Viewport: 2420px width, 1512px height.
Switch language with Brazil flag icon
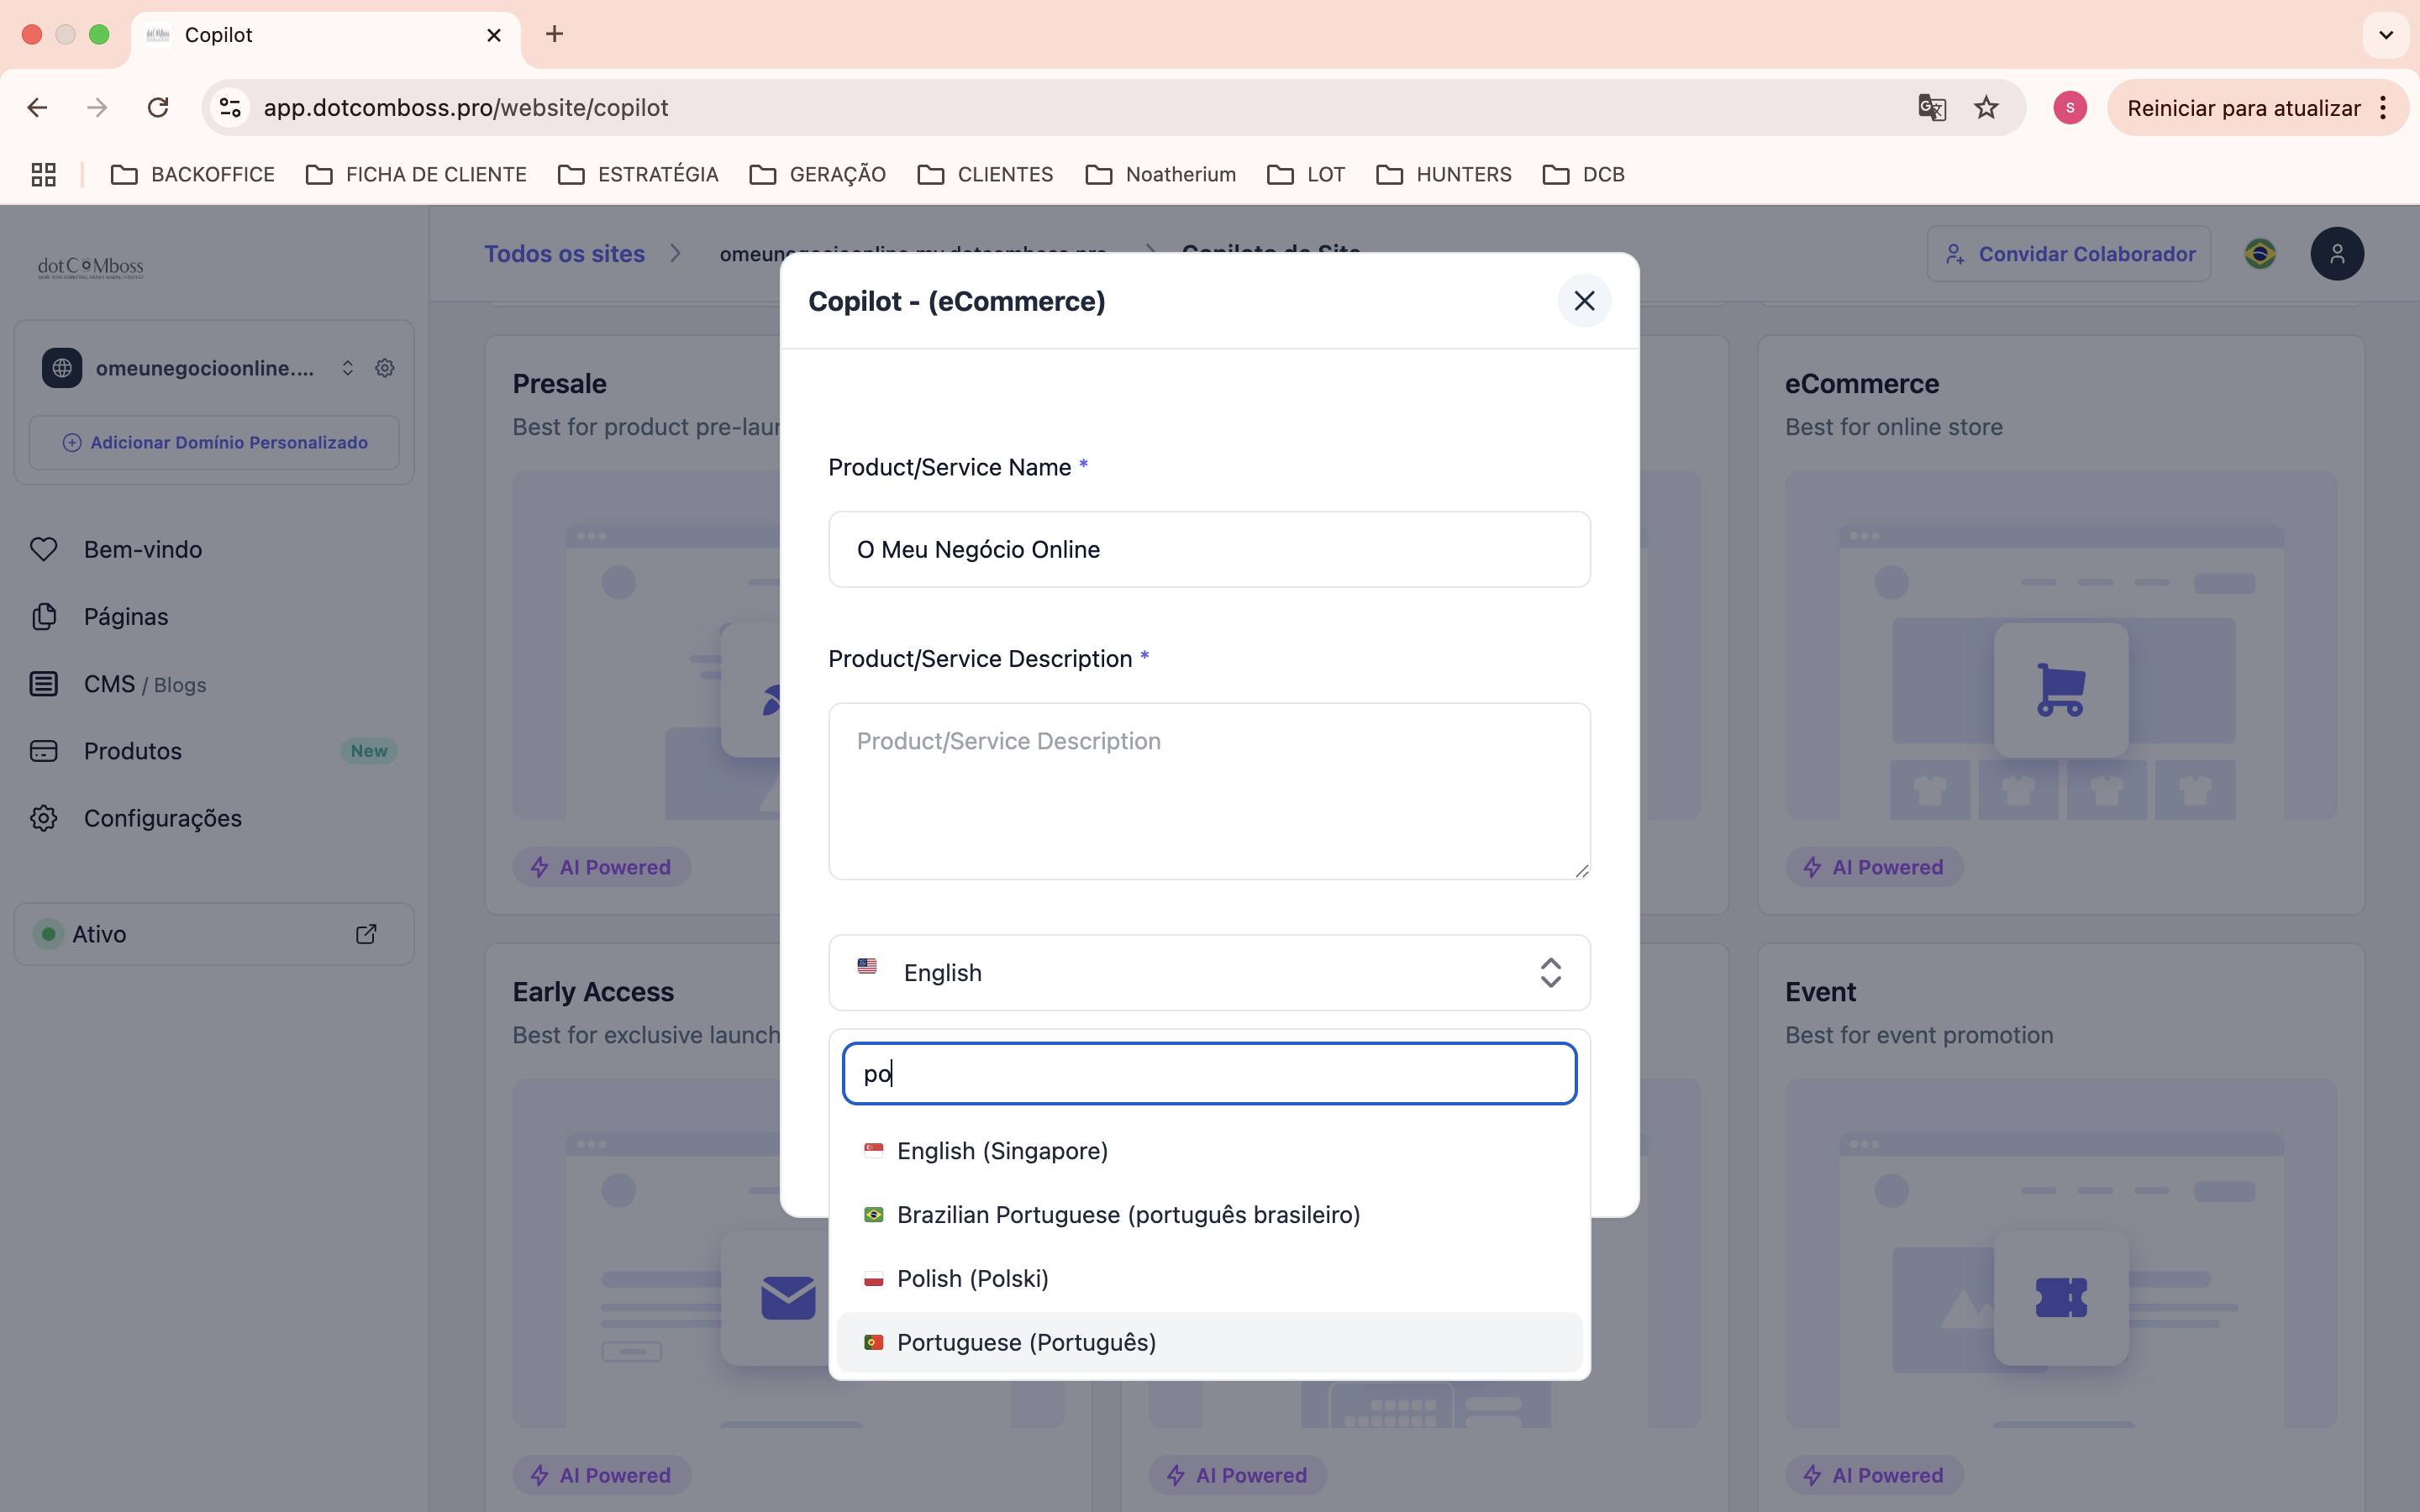2260,254
